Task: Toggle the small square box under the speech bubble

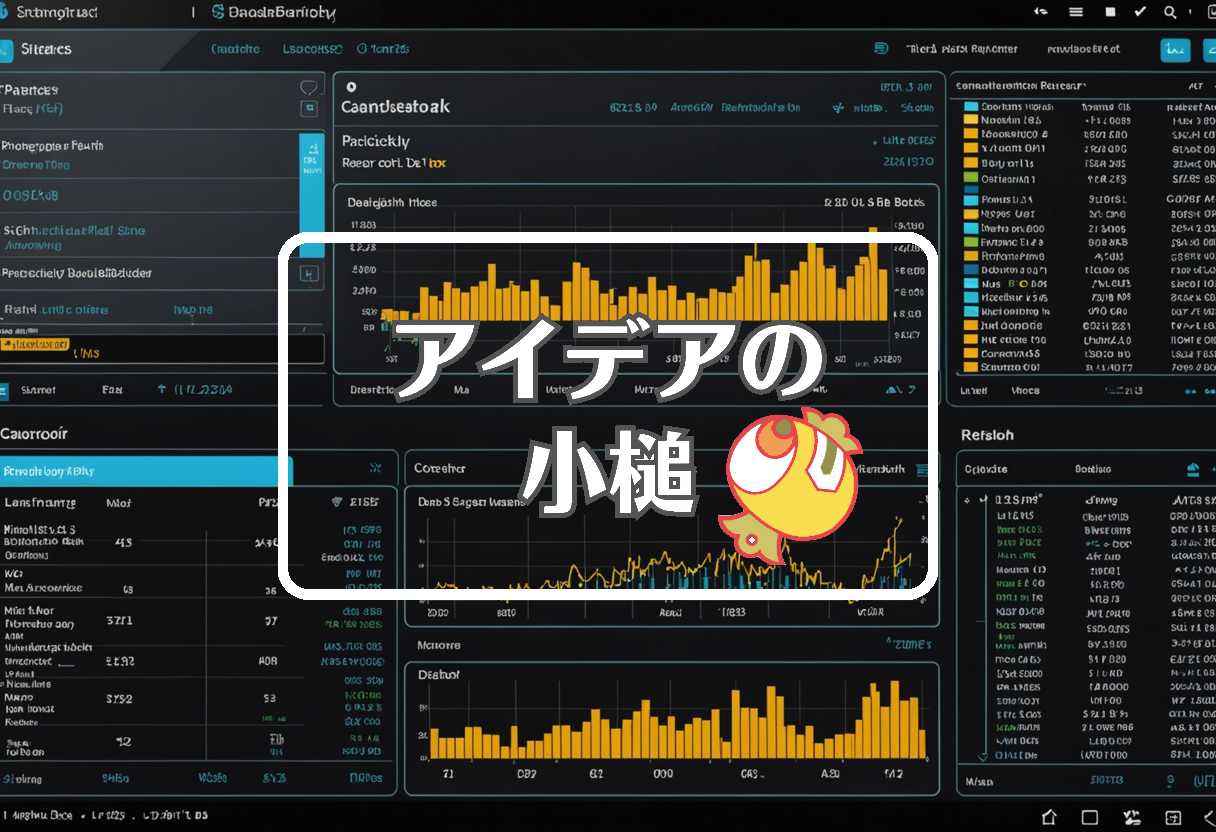Action: pyautogui.click(x=309, y=108)
